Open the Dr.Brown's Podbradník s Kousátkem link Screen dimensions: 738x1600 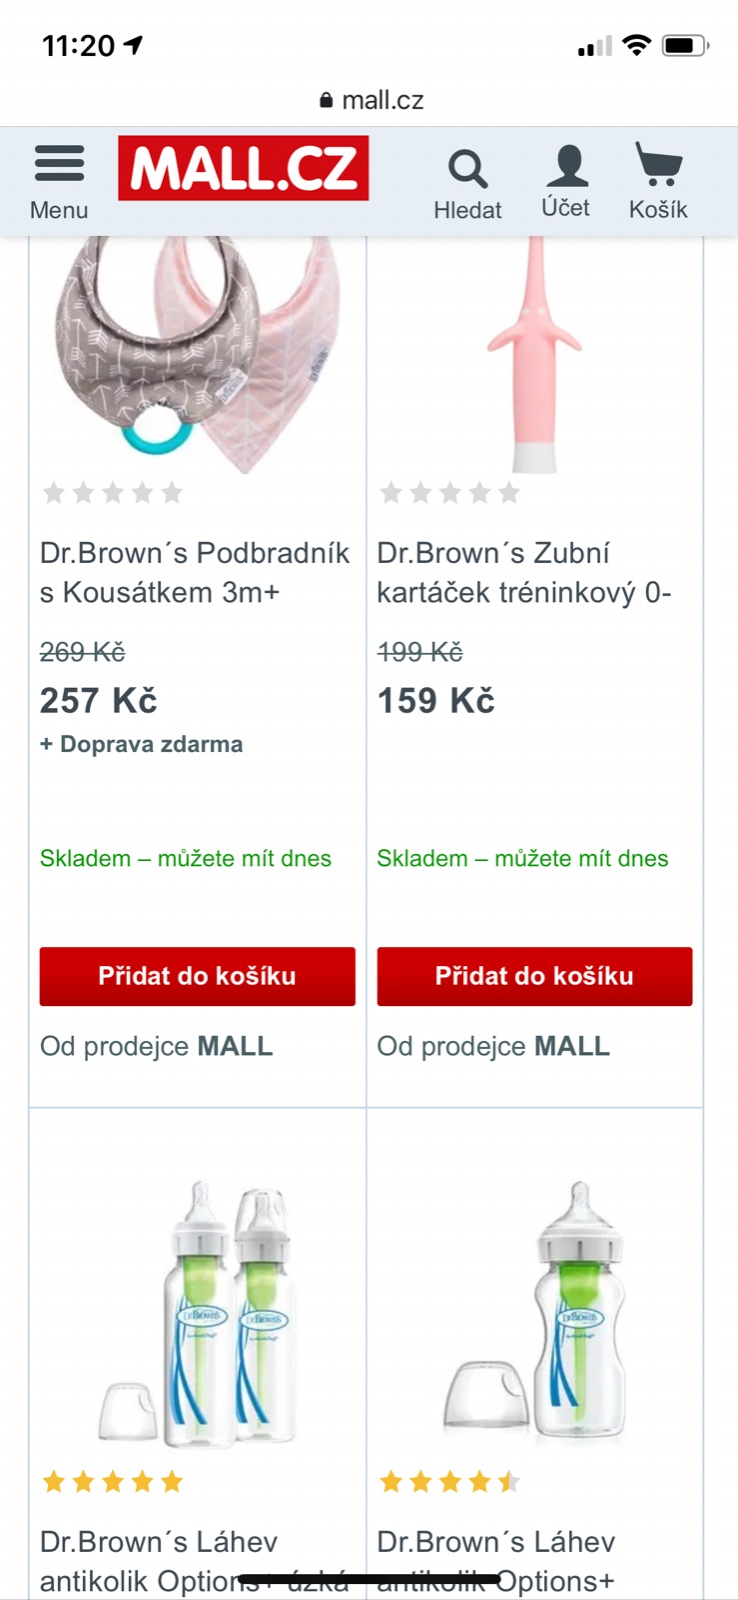click(195, 572)
